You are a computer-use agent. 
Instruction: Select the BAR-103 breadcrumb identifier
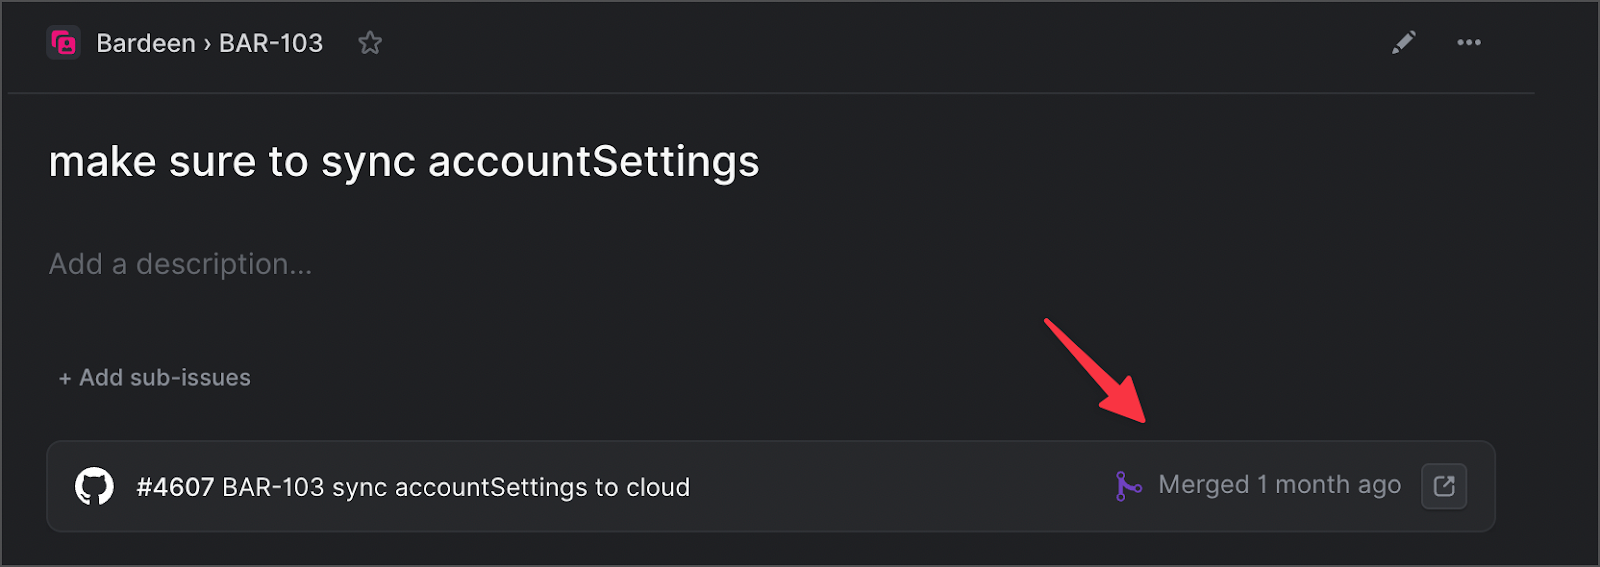(271, 43)
